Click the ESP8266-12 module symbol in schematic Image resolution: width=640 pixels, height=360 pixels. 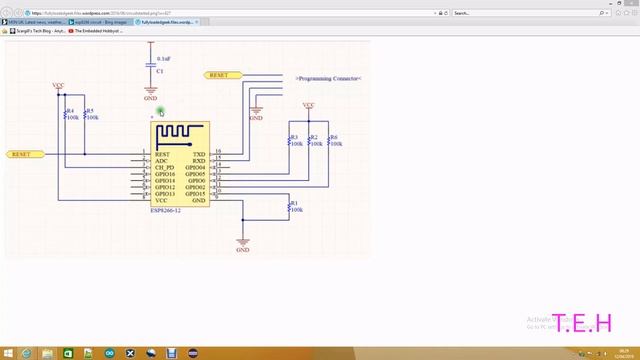180,164
